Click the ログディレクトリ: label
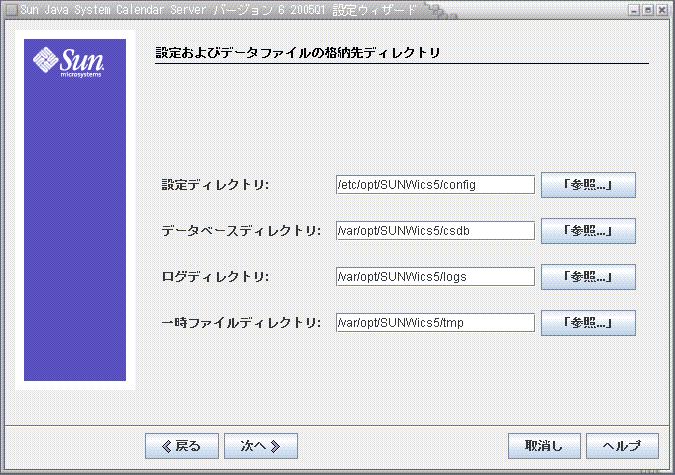675x475 pixels. tap(215, 277)
